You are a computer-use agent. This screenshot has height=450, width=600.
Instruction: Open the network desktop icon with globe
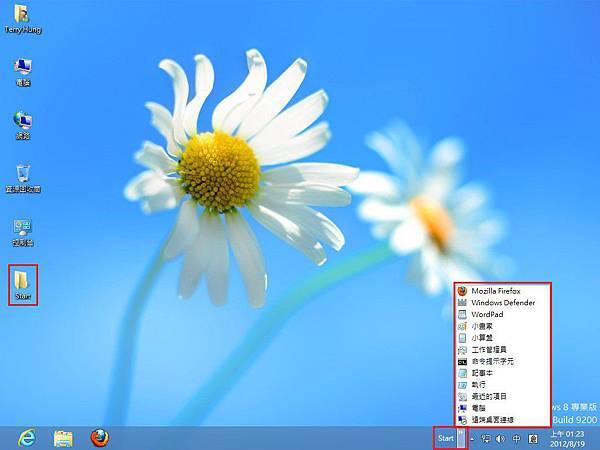coord(23,124)
